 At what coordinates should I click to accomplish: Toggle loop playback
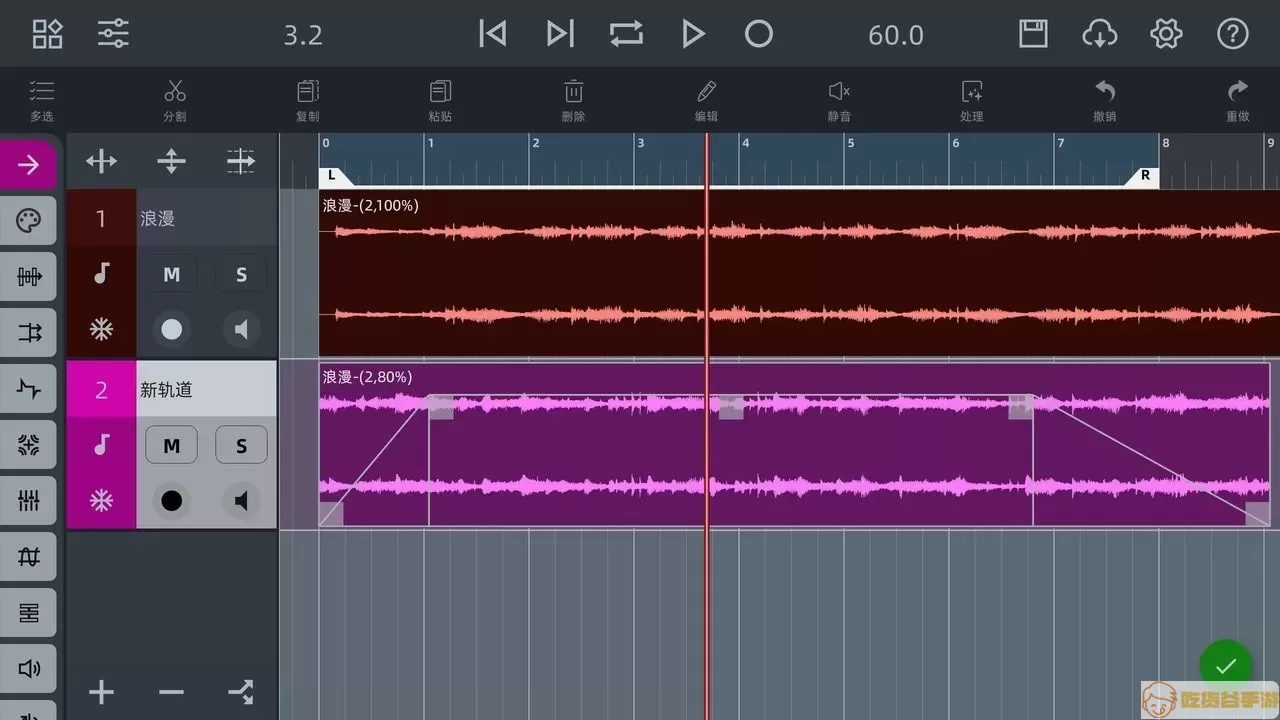coord(626,34)
